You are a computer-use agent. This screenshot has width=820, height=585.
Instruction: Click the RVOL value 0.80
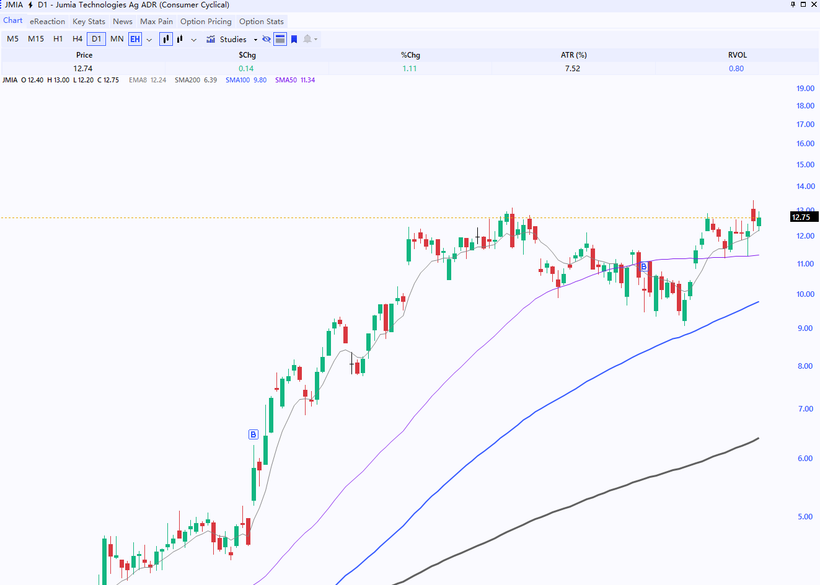point(736,68)
